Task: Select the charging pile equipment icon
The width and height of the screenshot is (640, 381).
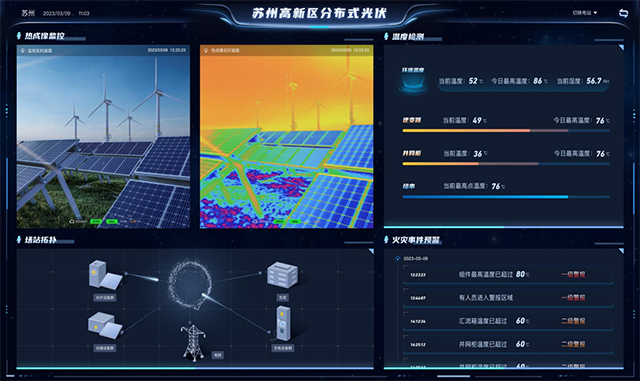Action: 283,324
